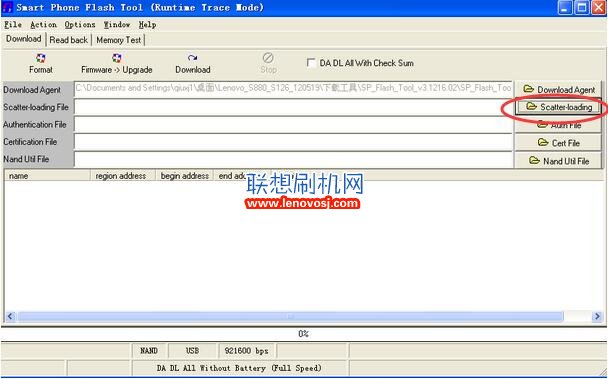Click the Firmware -> Upgrade icon

pos(116,64)
